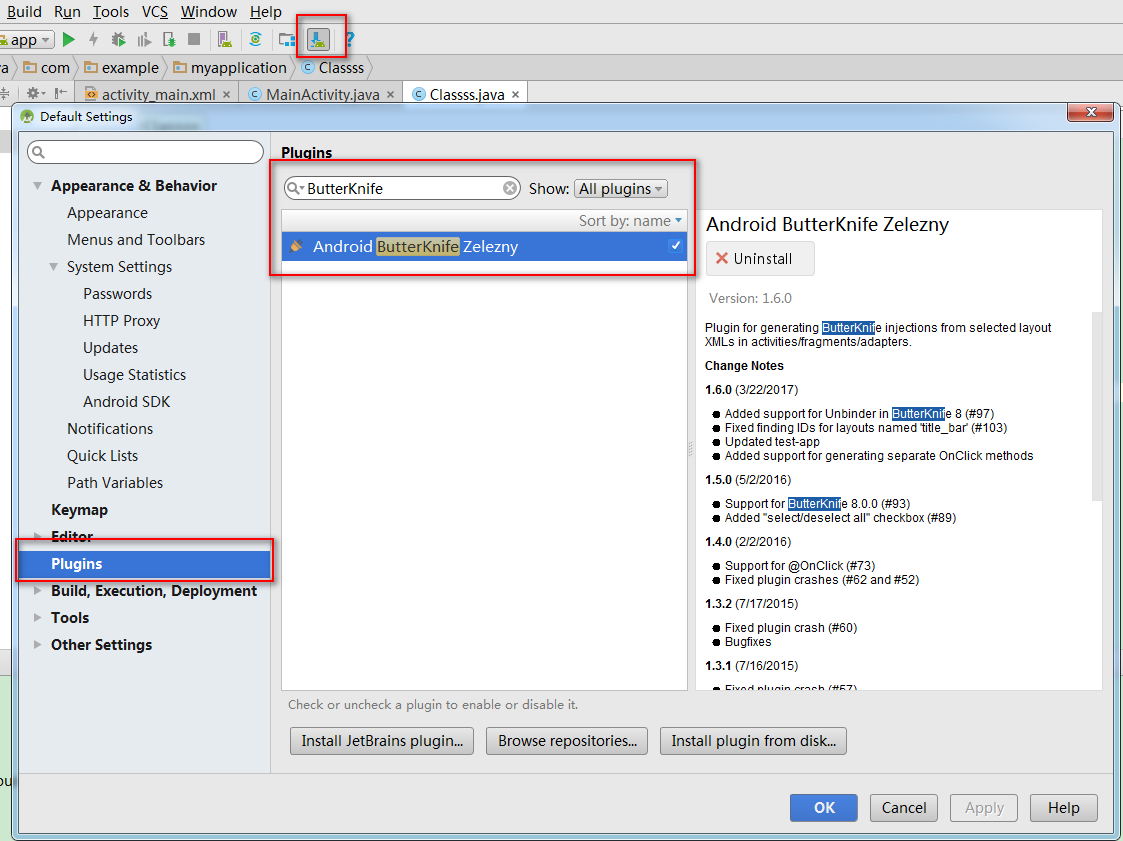Click the Android ButterKnife Zelezny plugin icon
1123x841 pixels.
pos(297,246)
